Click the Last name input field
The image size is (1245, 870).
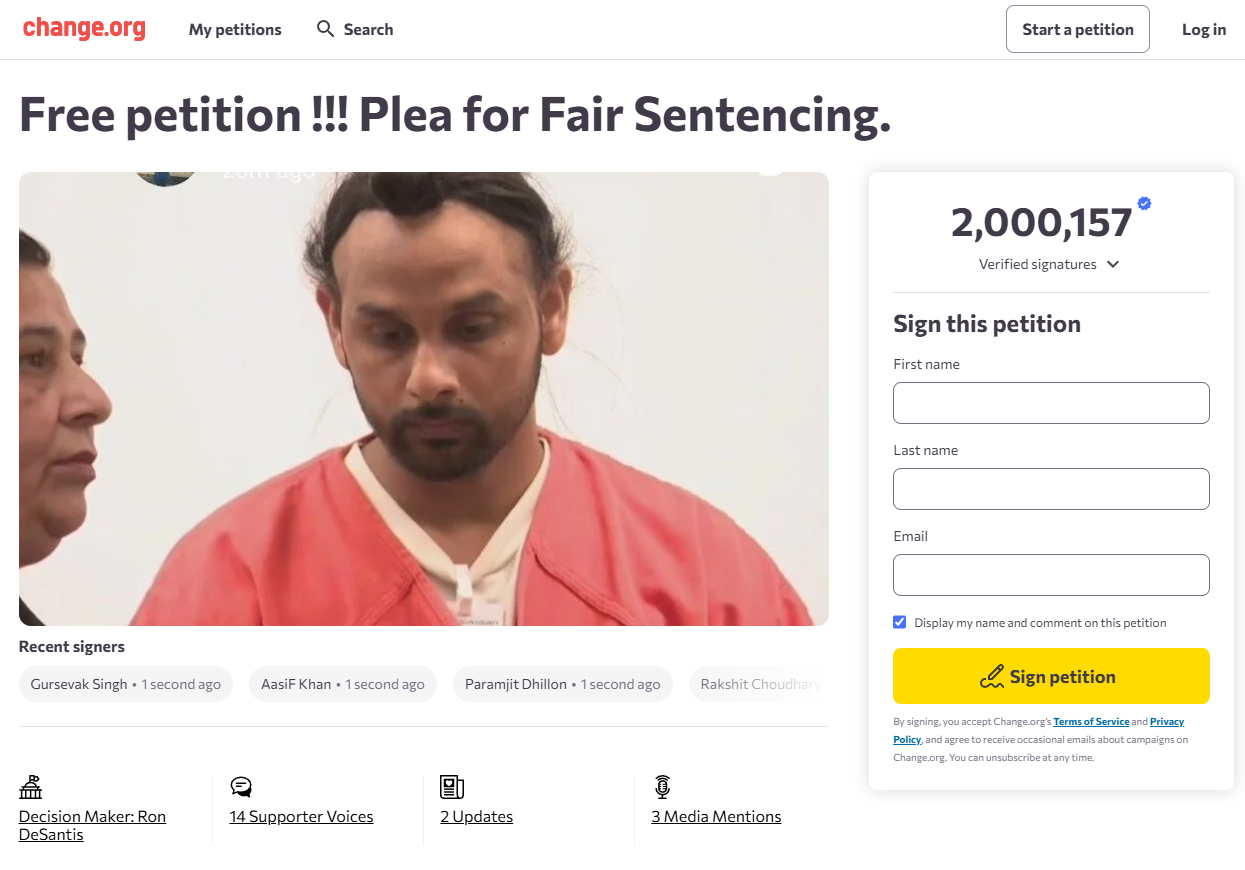click(x=1051, y=489)
